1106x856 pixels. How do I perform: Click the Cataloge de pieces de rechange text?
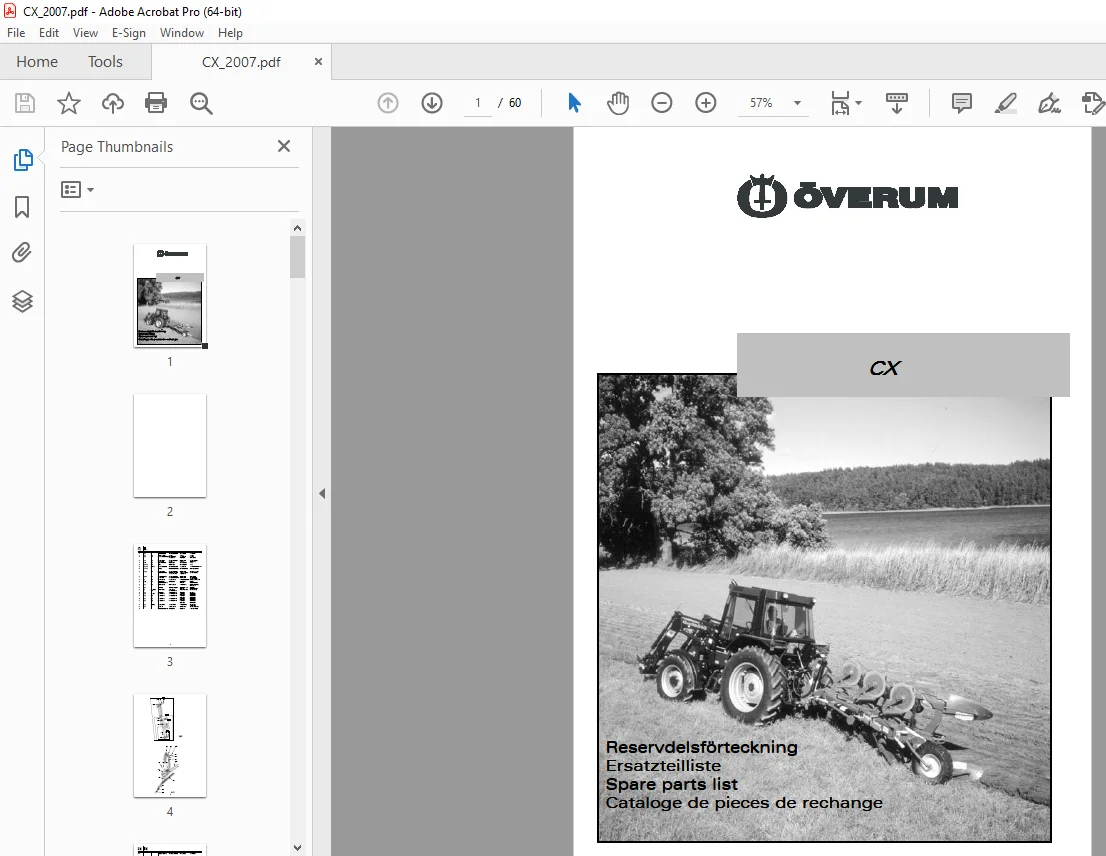pos(744,803)
